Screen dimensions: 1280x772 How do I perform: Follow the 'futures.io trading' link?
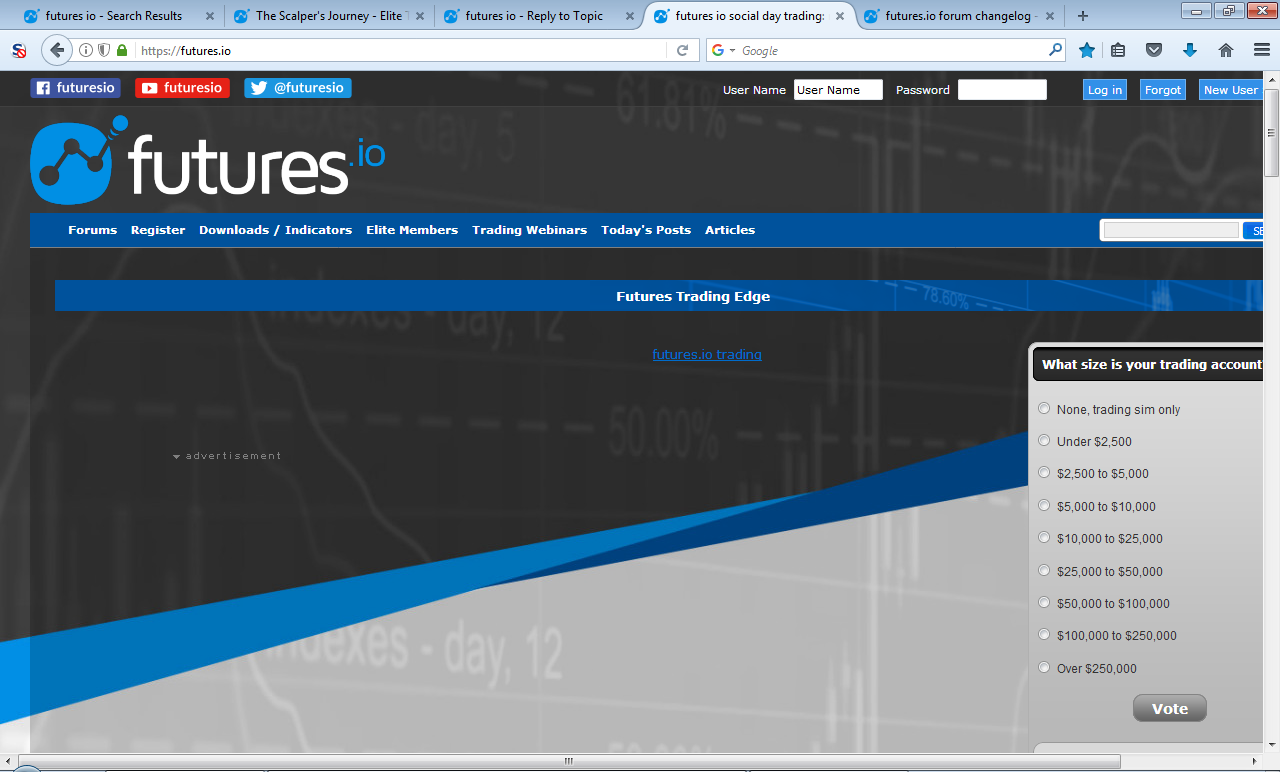point(707,354)
